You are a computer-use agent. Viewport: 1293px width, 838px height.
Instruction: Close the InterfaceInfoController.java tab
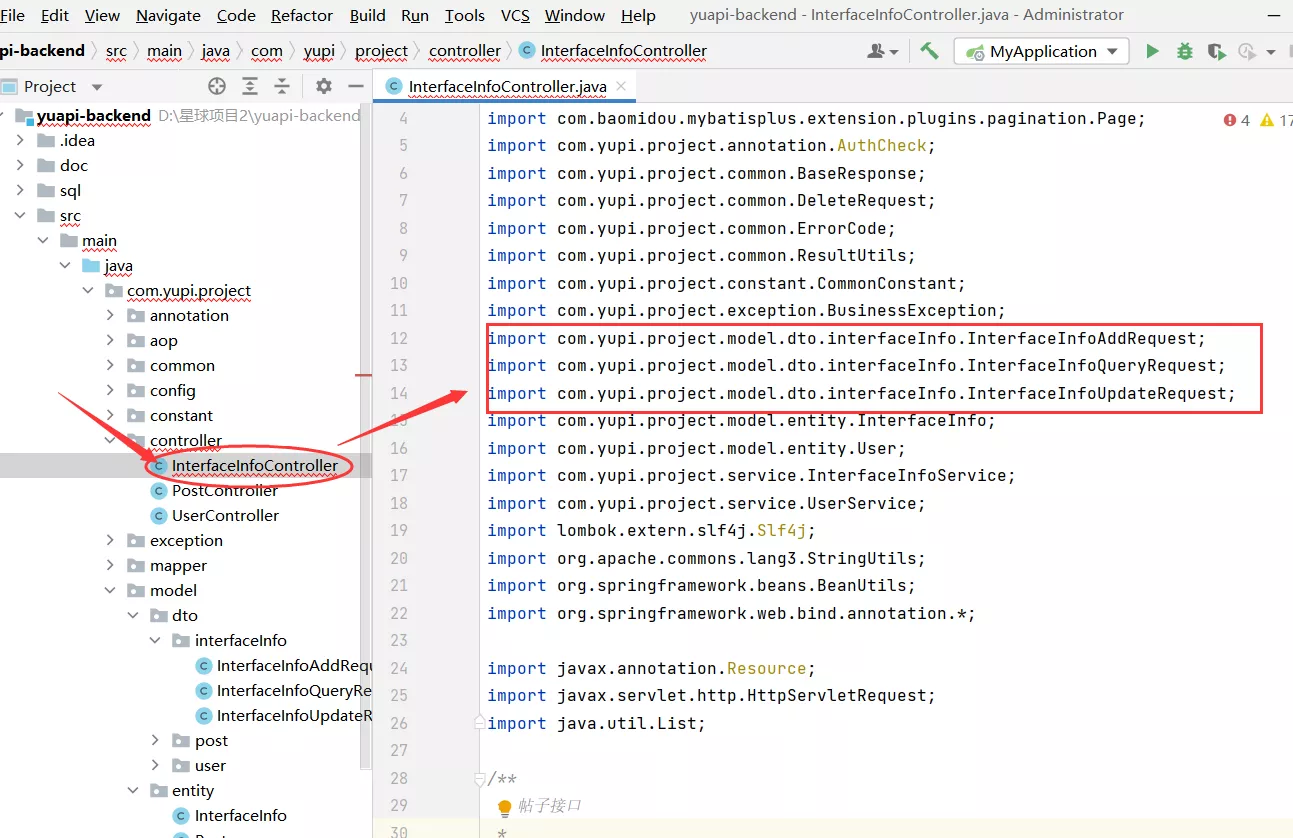click(622, 87)
